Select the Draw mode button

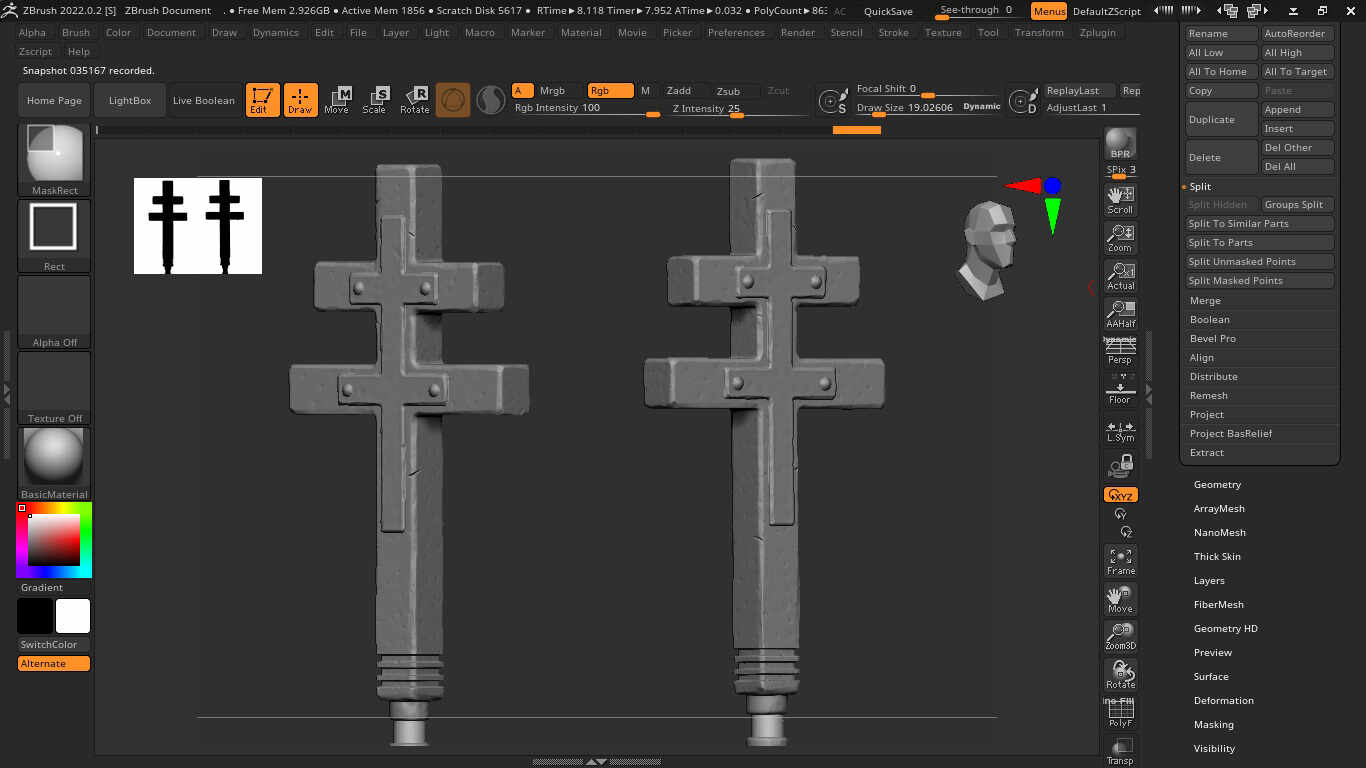pyautogui.click(x=300, y=100)
